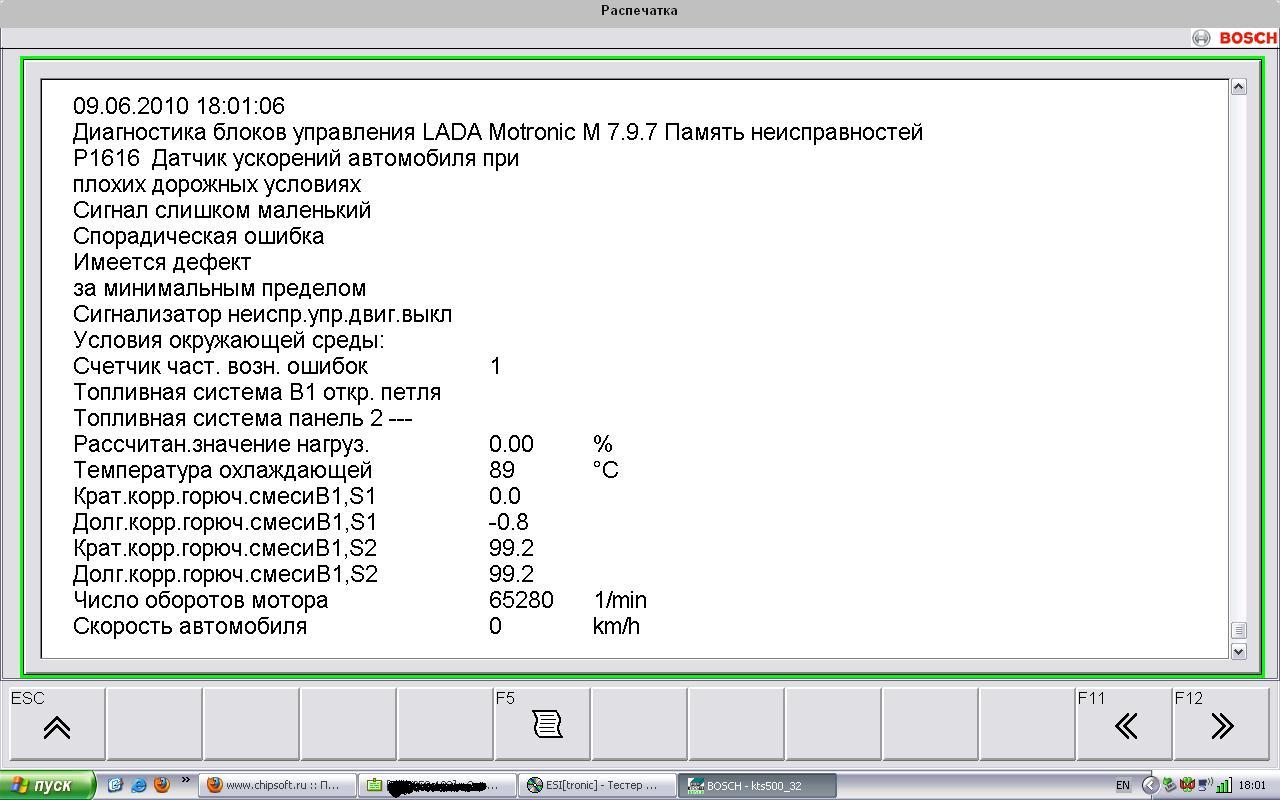Open Firefox from quick launch bar
The width and height of the screenshot is (1280, 800).
point(161,785)
